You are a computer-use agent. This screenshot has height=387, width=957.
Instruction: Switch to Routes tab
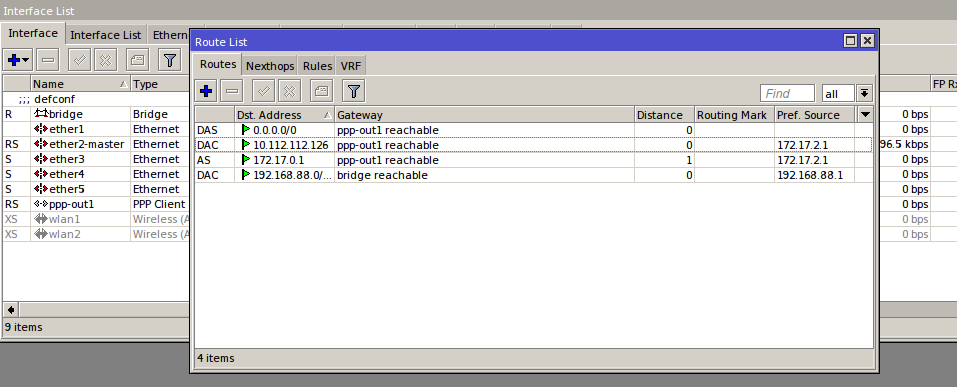[218, 64]
